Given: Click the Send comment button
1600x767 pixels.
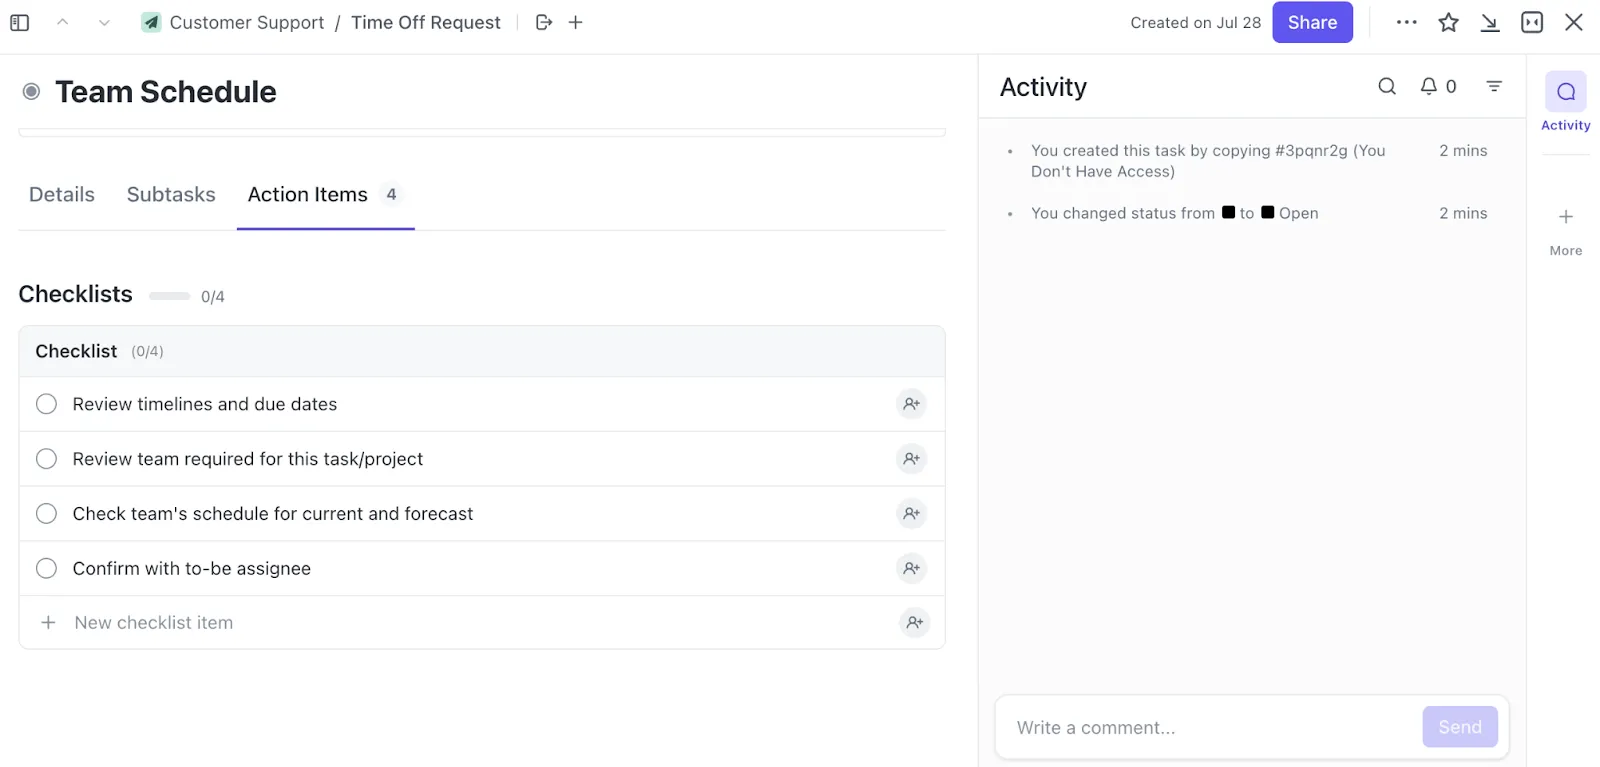Looking at the screenshot, I should pos(1460,727).
